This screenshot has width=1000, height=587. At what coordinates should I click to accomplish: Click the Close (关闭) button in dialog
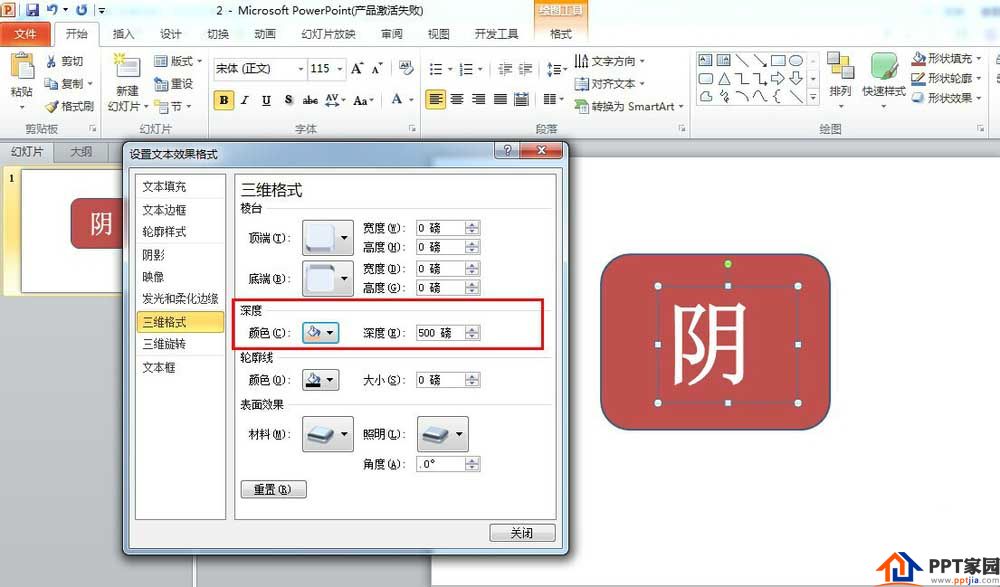[522, 533]
